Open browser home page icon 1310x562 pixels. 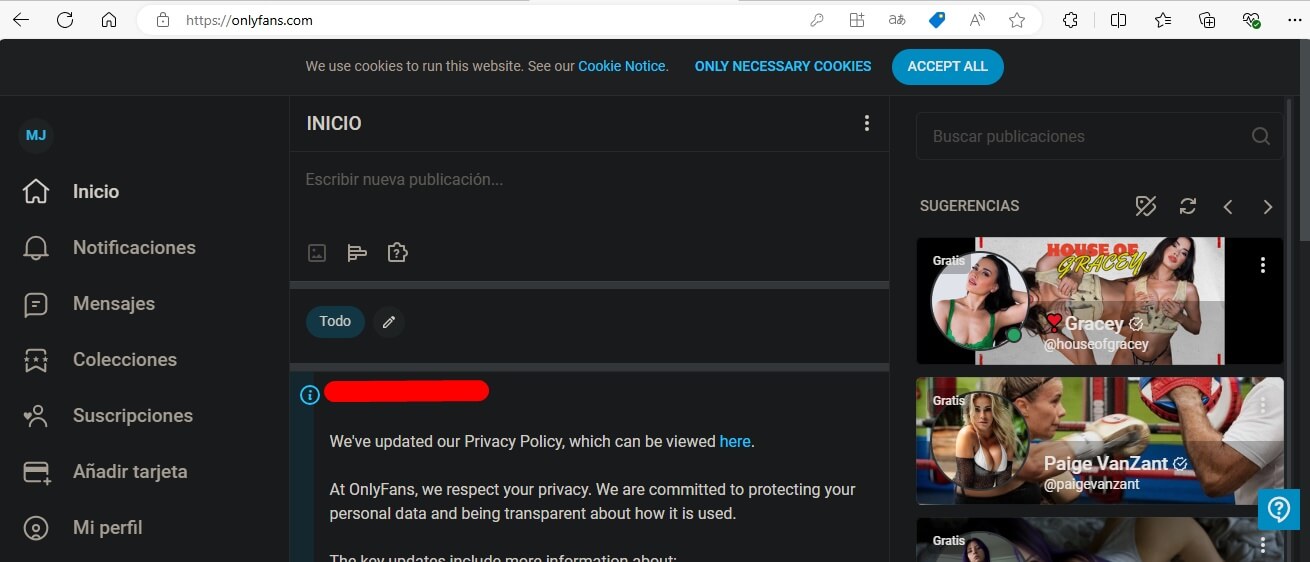pyautogui.click(x=109, y=20)
